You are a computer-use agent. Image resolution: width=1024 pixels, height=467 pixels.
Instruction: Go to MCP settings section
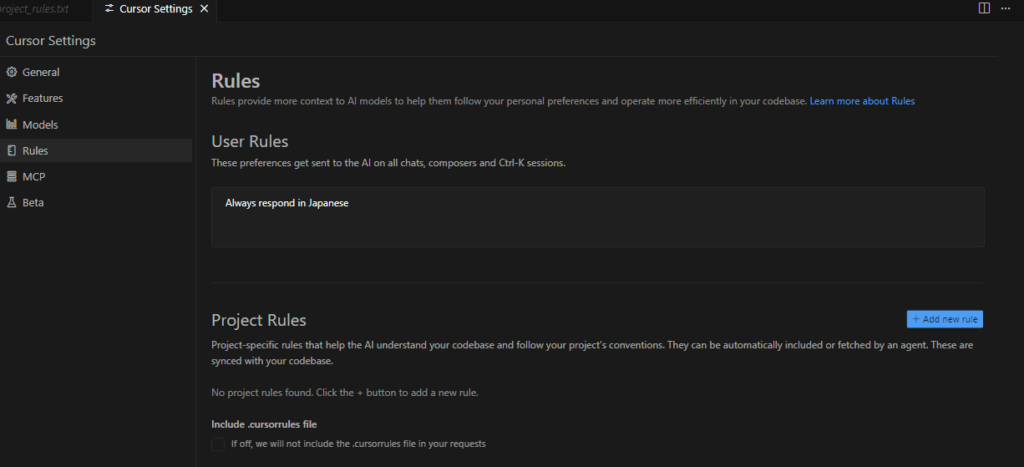[x=34, y=176]
